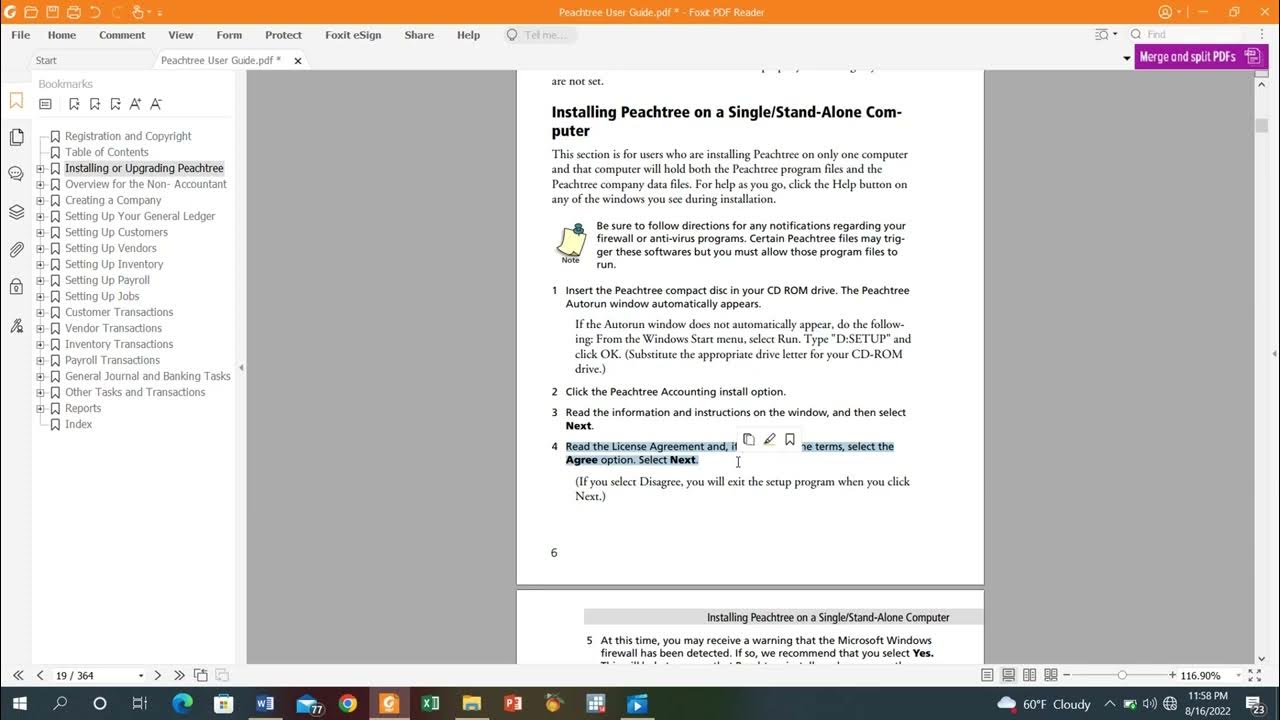Open the Pages thumbnail panel icon
1280x720 pixels.
16,137
